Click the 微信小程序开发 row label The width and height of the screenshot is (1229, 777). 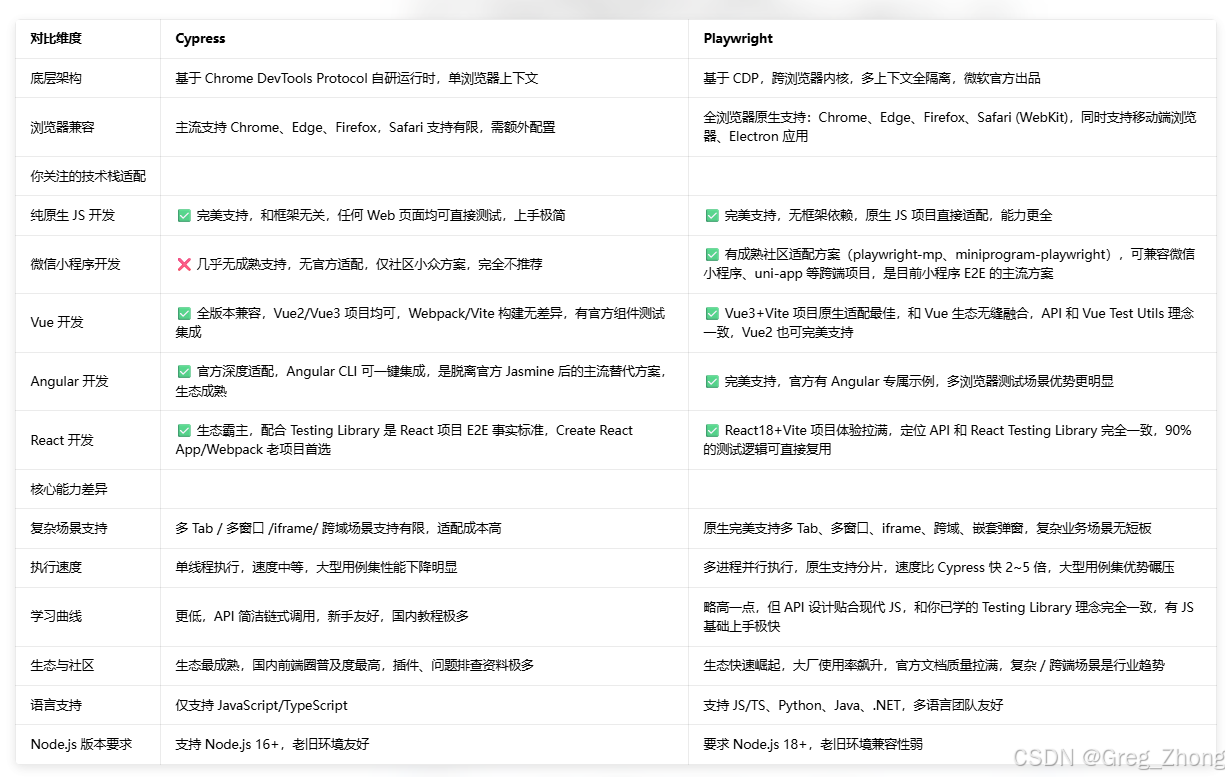(x=76, y=265)
